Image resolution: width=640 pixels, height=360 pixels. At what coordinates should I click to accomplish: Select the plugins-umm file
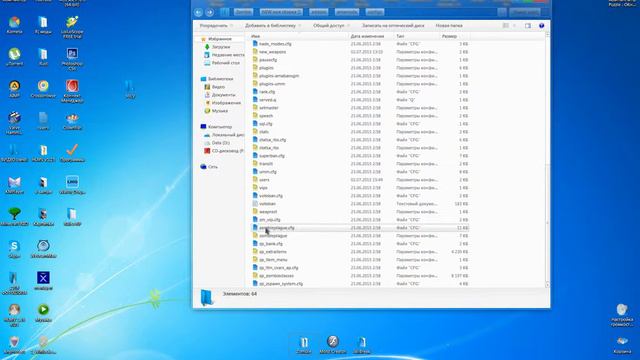(x=359, y=84)
